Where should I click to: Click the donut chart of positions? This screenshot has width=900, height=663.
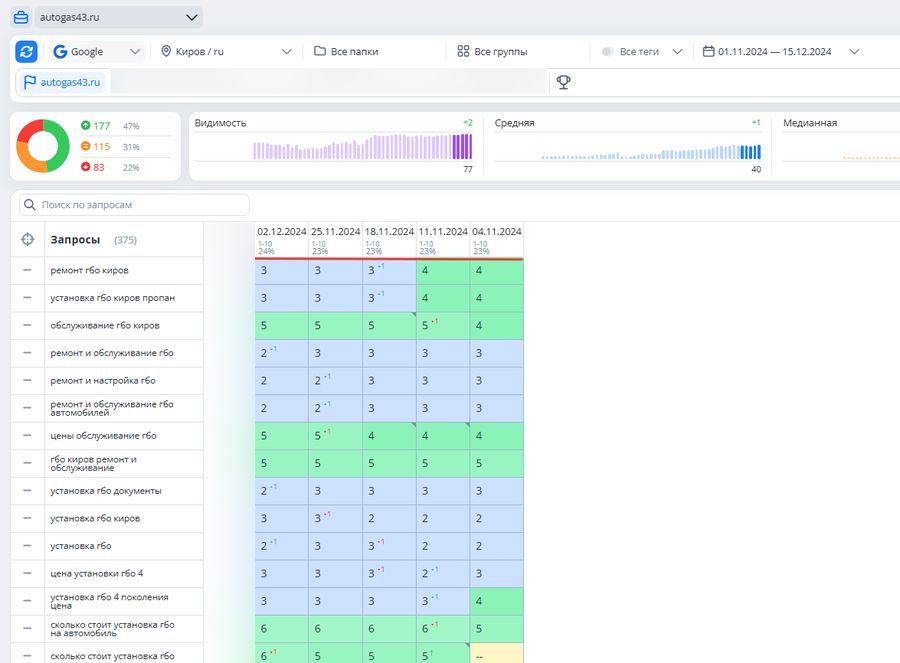42,146
